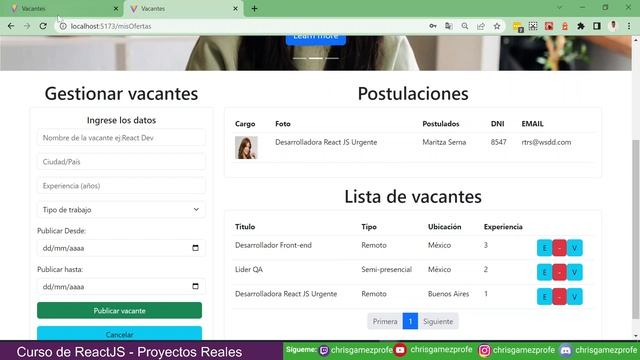The height and width of the screenshot is (360, 640).
Task: Click the address bar URL localhost:5173/misOfertas
Action: 111,26
